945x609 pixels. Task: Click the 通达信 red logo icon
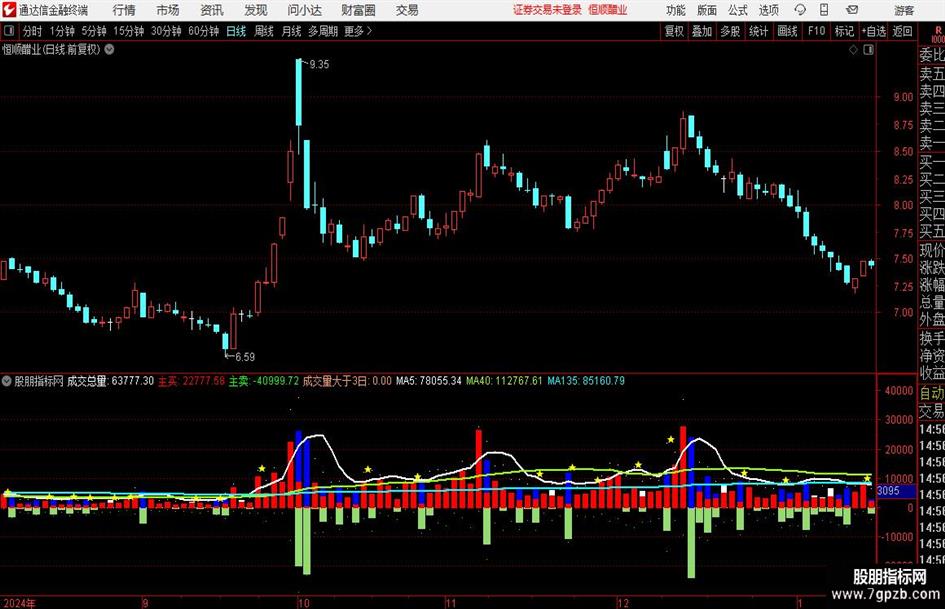pos(8,10)
